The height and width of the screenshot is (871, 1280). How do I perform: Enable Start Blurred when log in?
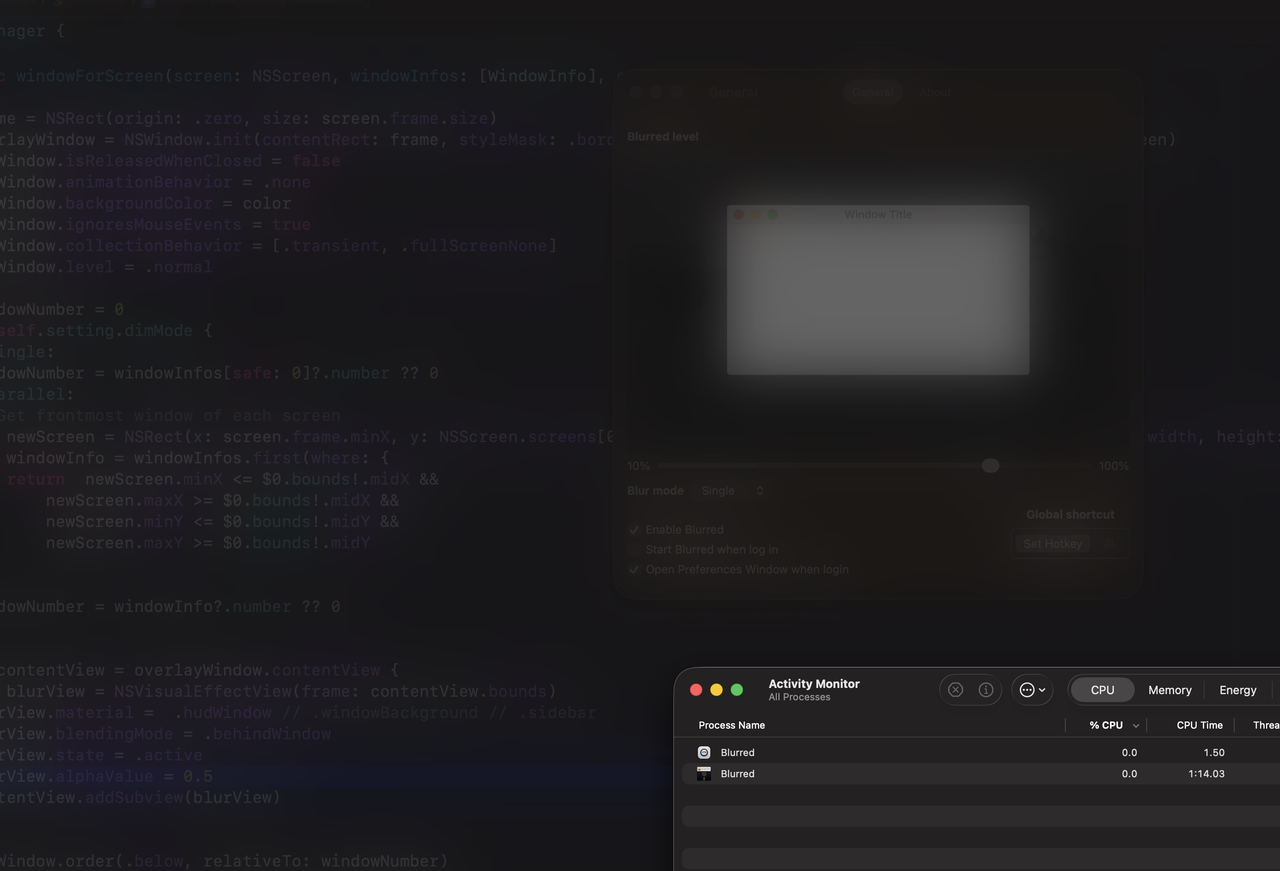point(634,549)
